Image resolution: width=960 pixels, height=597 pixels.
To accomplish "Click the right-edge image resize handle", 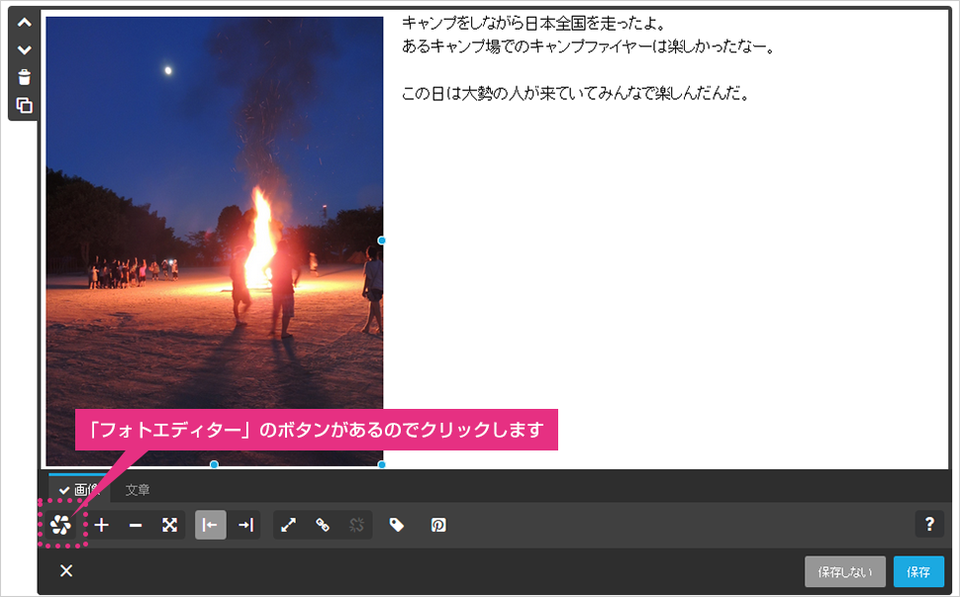I will click(x=381, y=241).
